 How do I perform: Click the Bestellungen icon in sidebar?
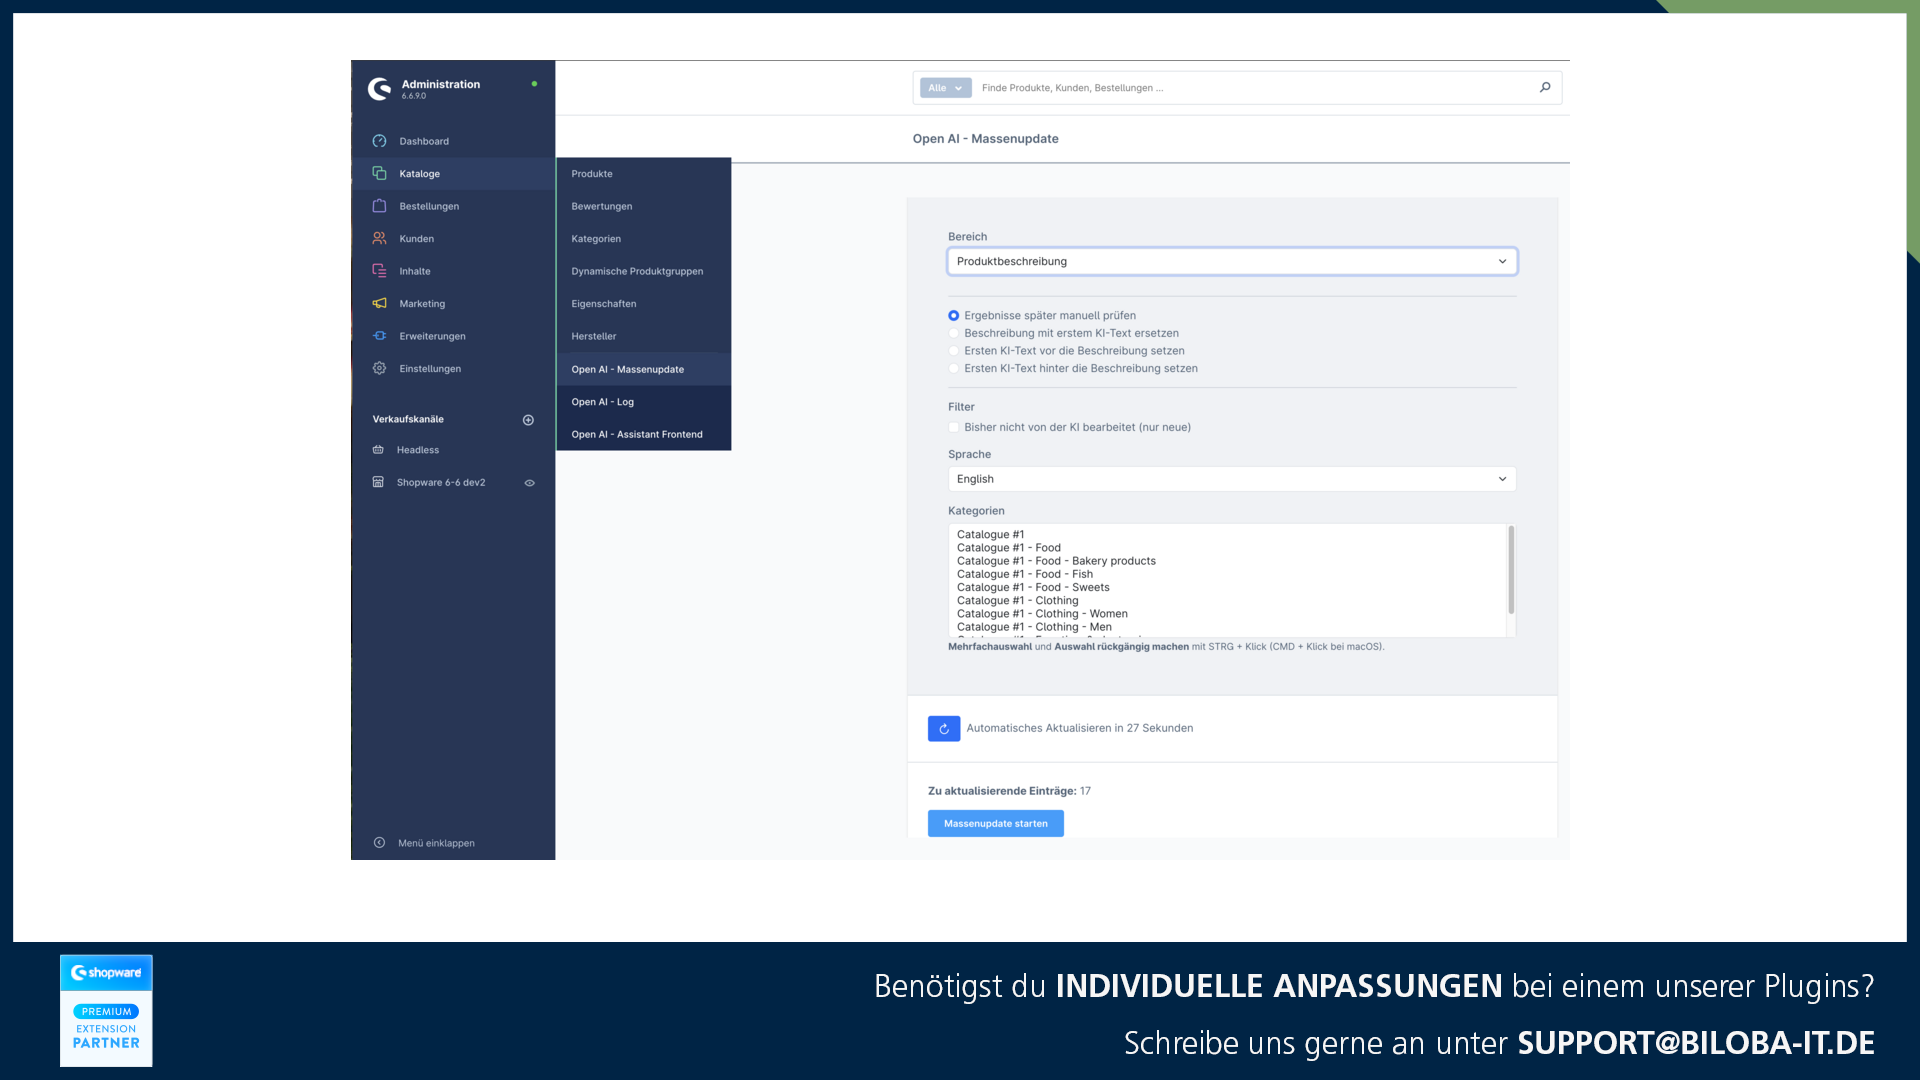coord(378,206)
